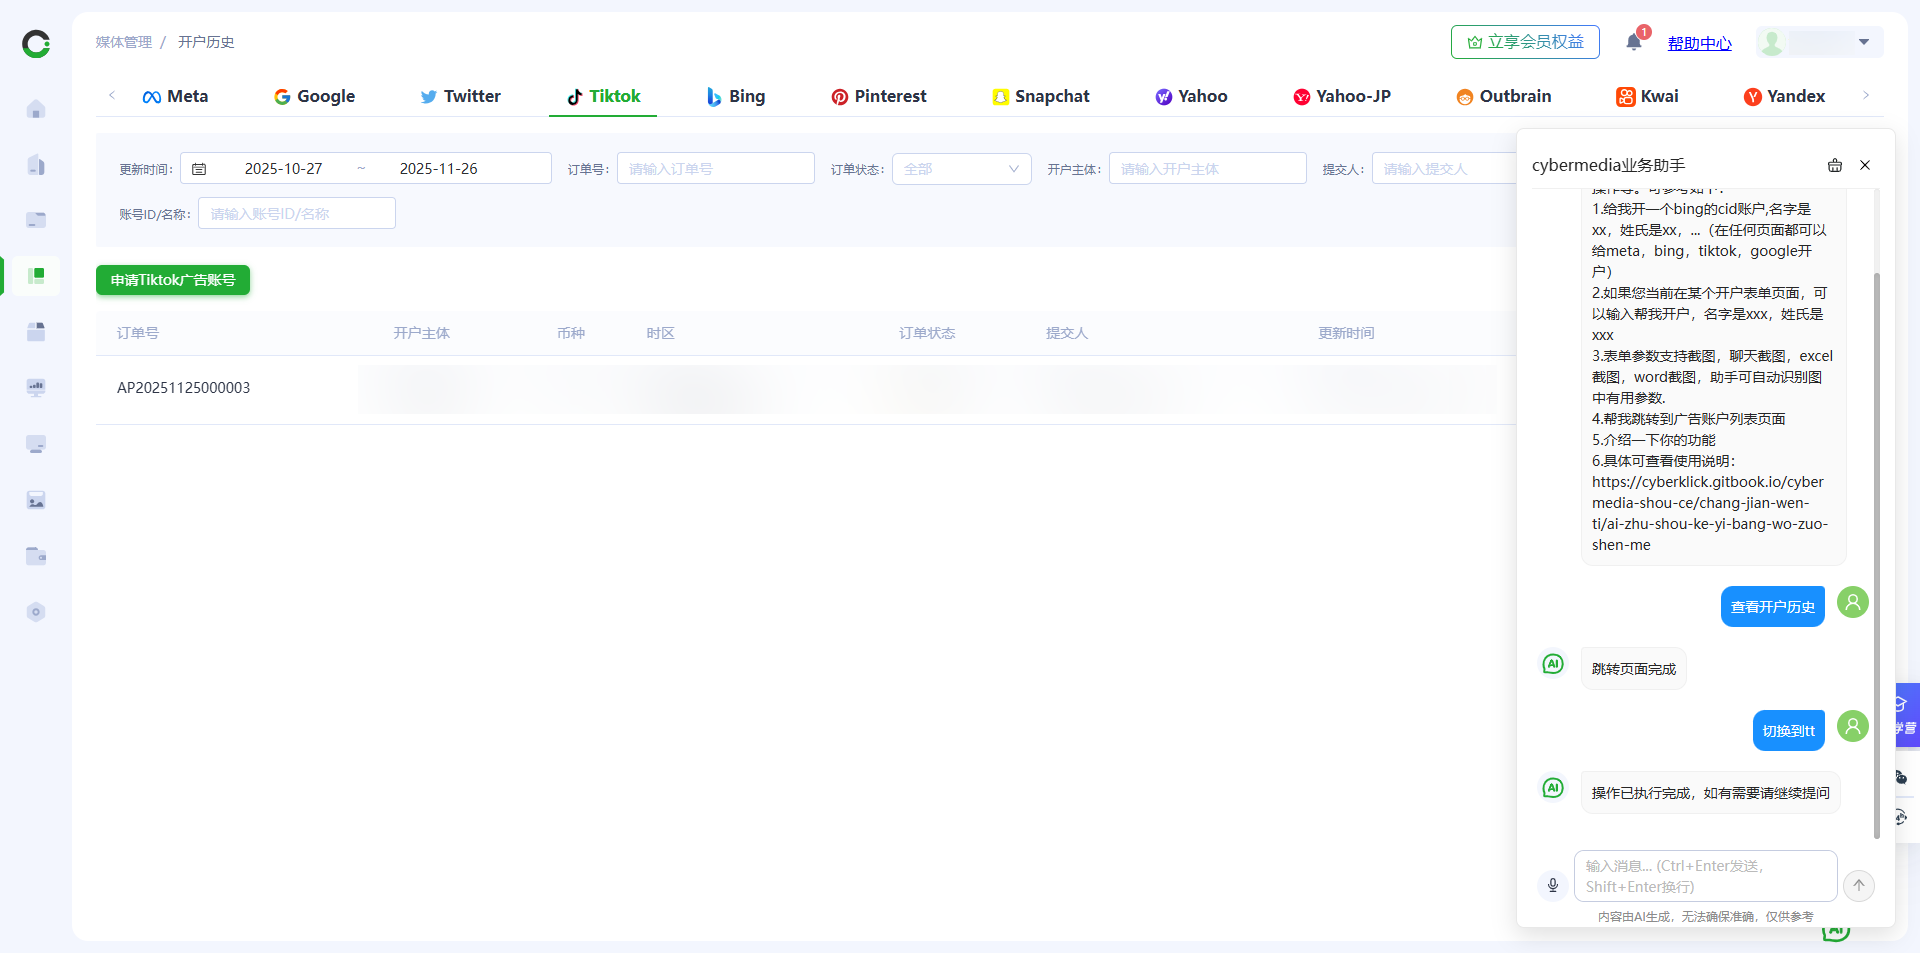Image resolution: width=1920 pixels, height=953 pixels.
Task: Click the home icon in the sidebar
Action: [x=36, y=109]
